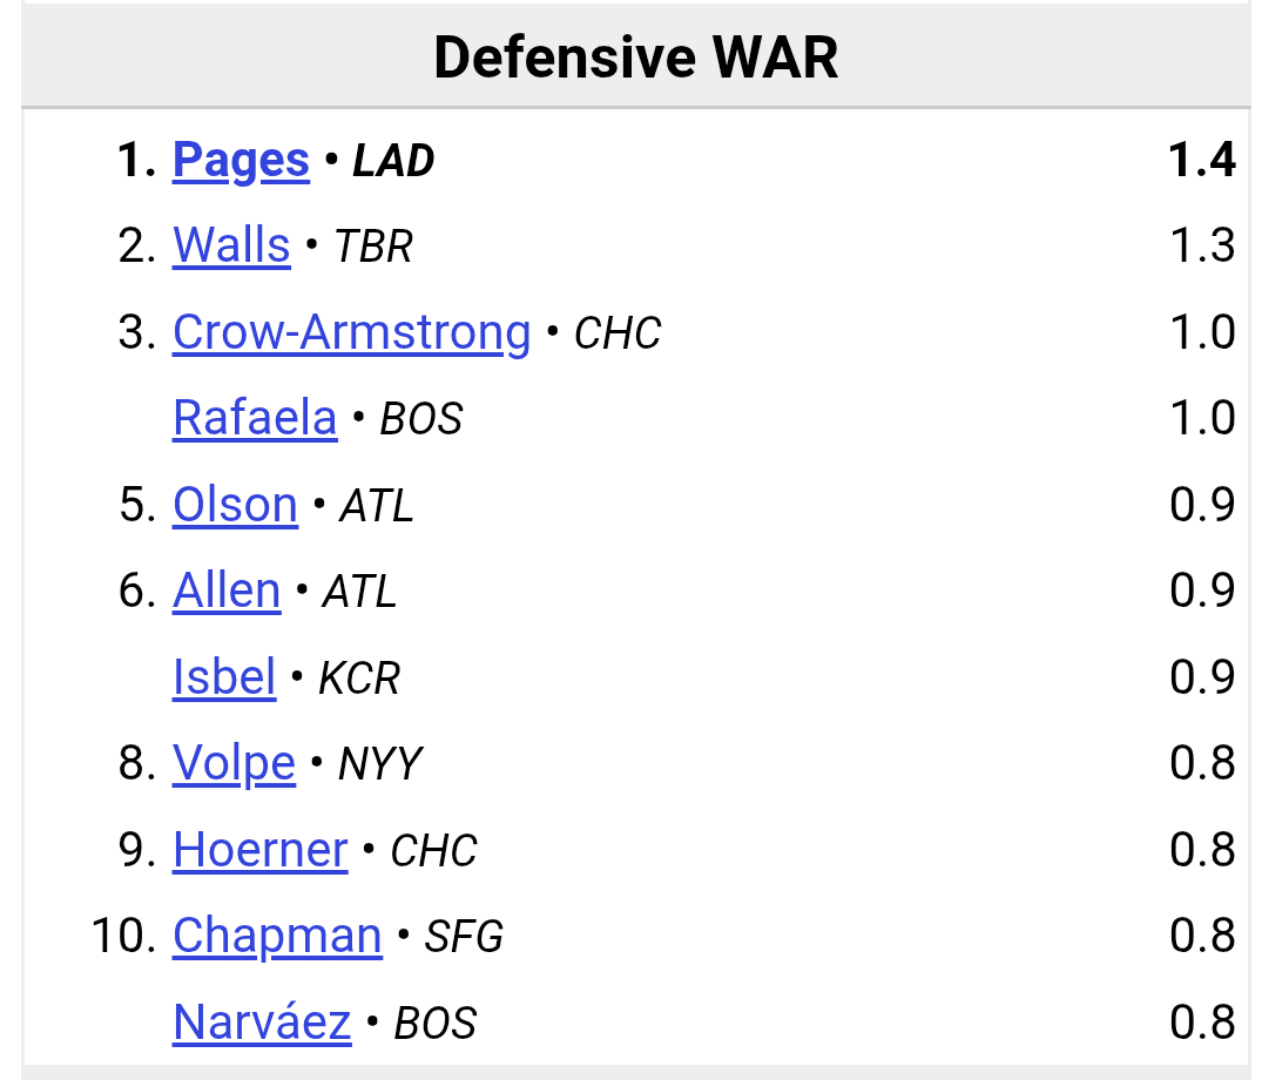Open the Crow-Armstrong player link
The height and width of the screenshot is (1080, 1268).
pyautogui.click(x=351, y=333)
